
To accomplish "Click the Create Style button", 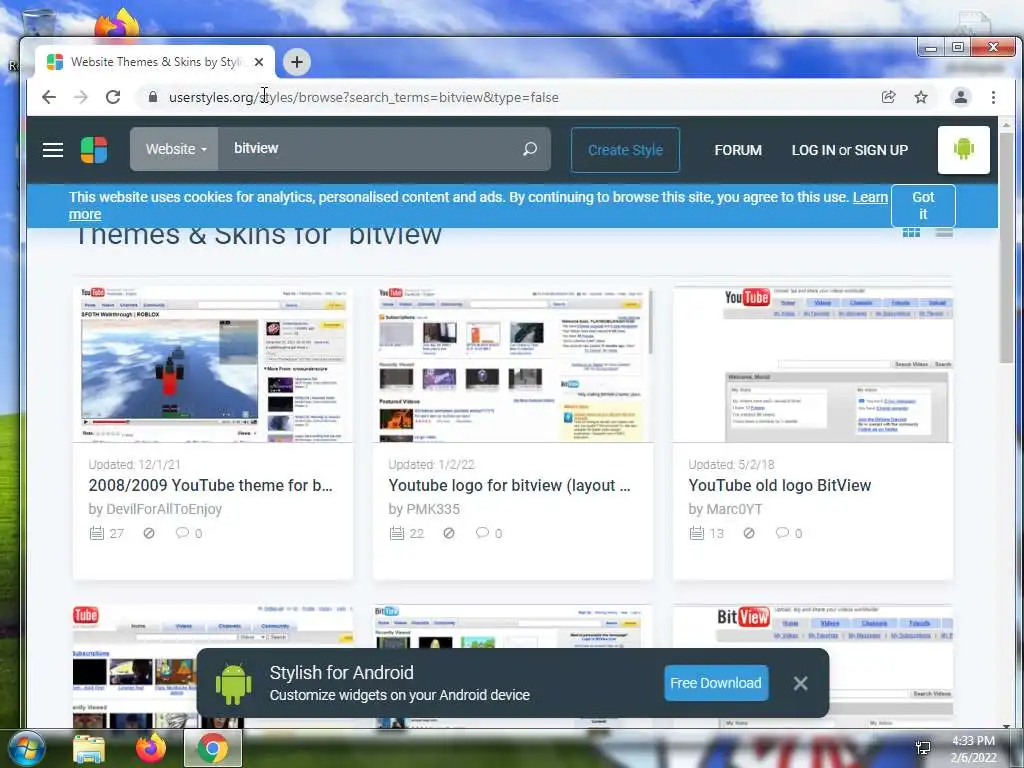I will [x=625, y=150].
